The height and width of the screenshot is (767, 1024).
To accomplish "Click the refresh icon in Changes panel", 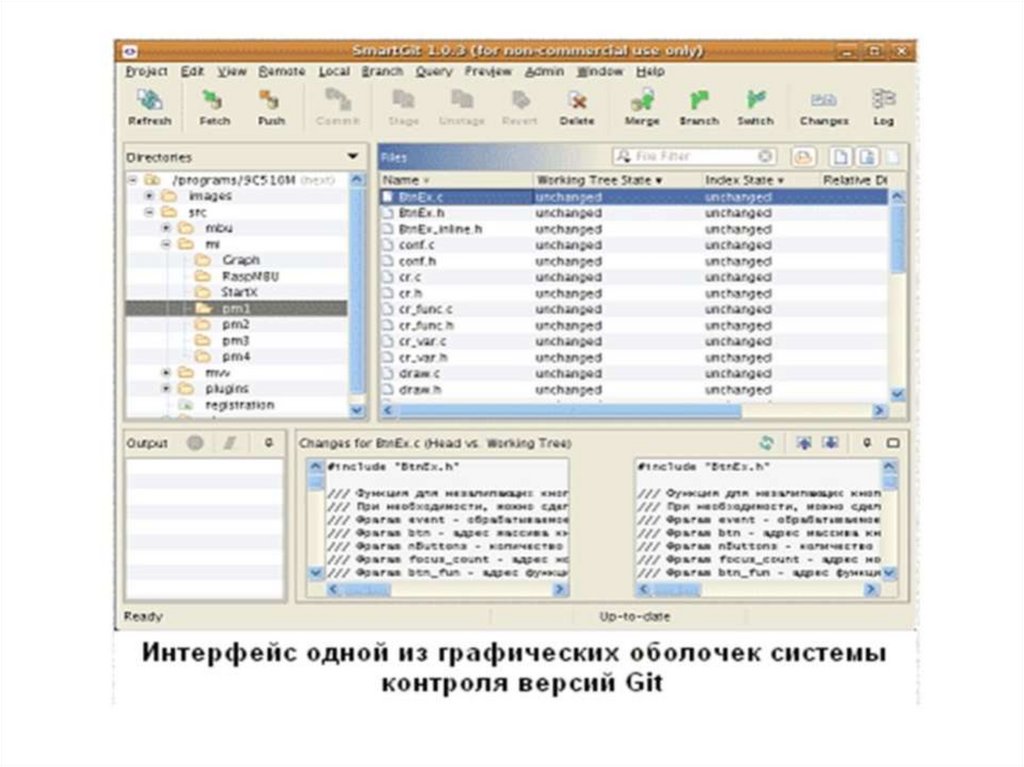I will click(767, 443).
